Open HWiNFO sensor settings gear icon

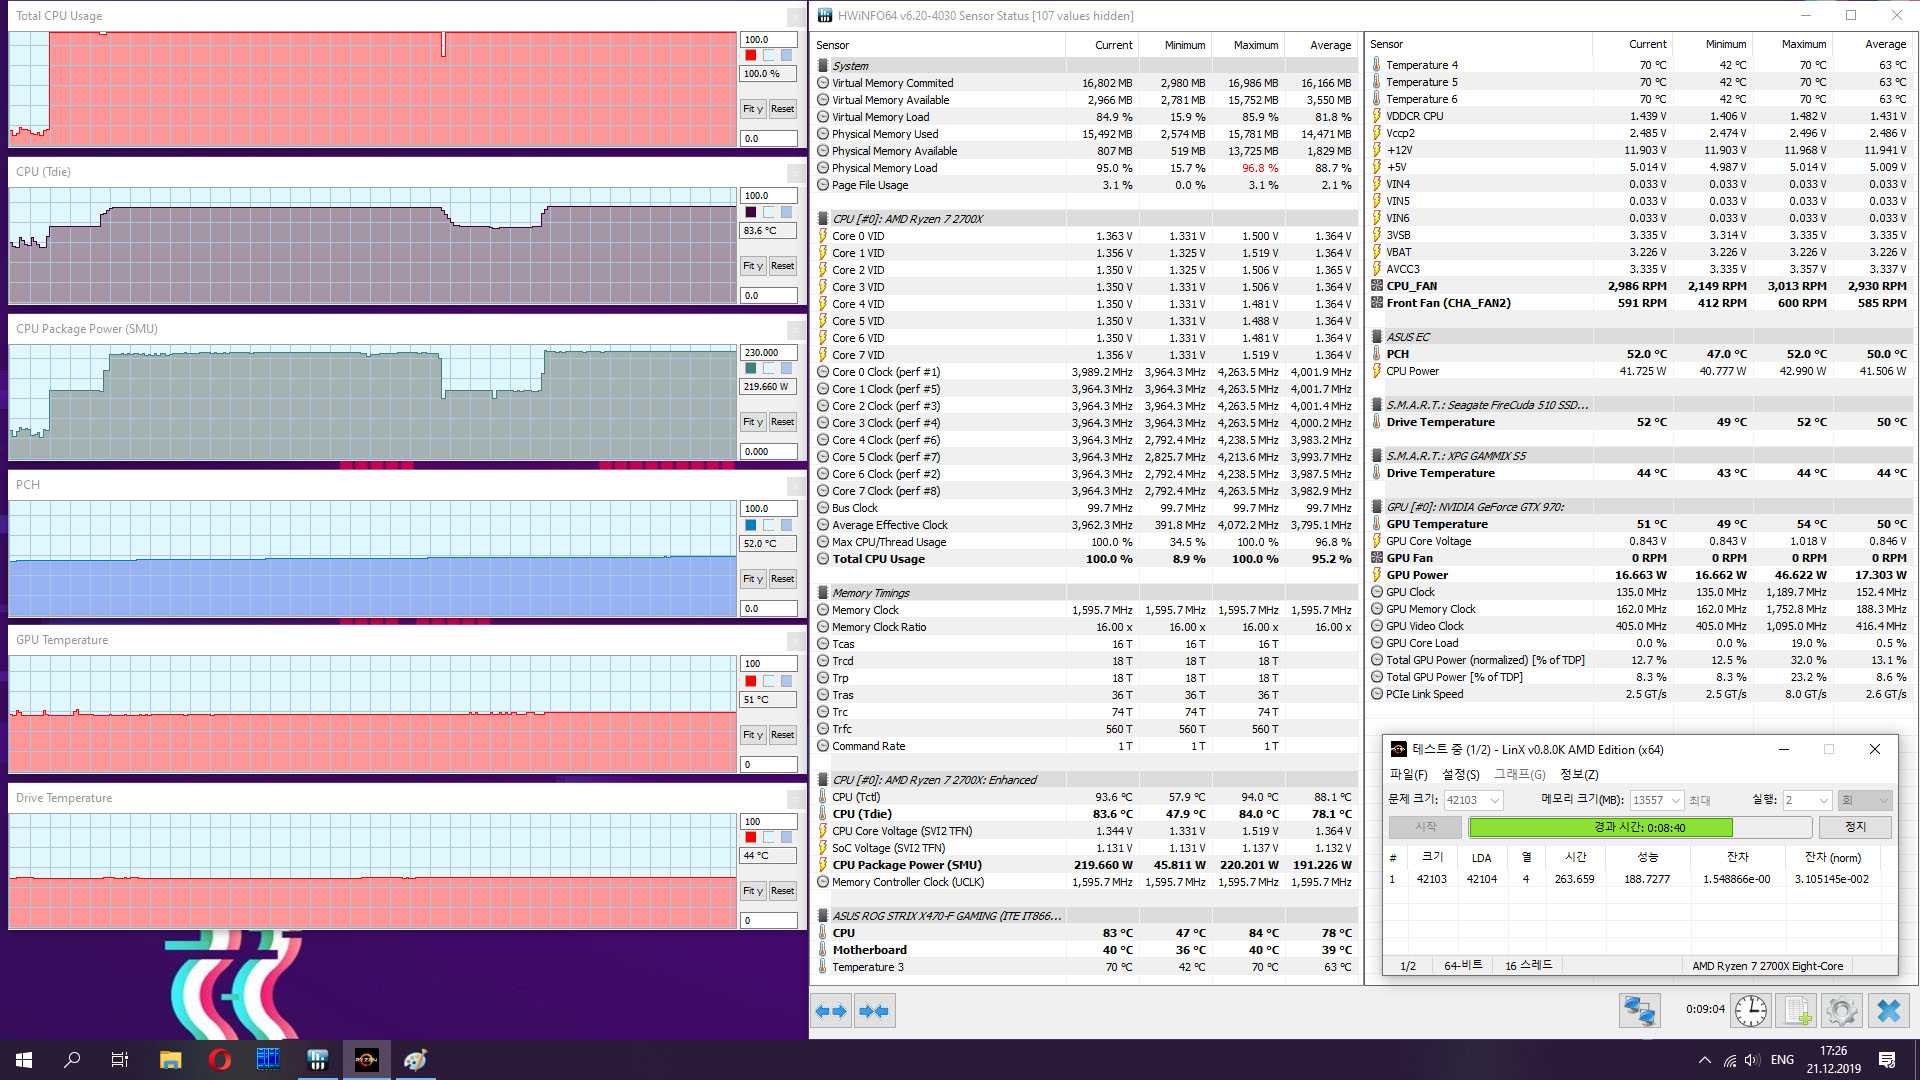pyautogui.click(x=1841, y=1011)
